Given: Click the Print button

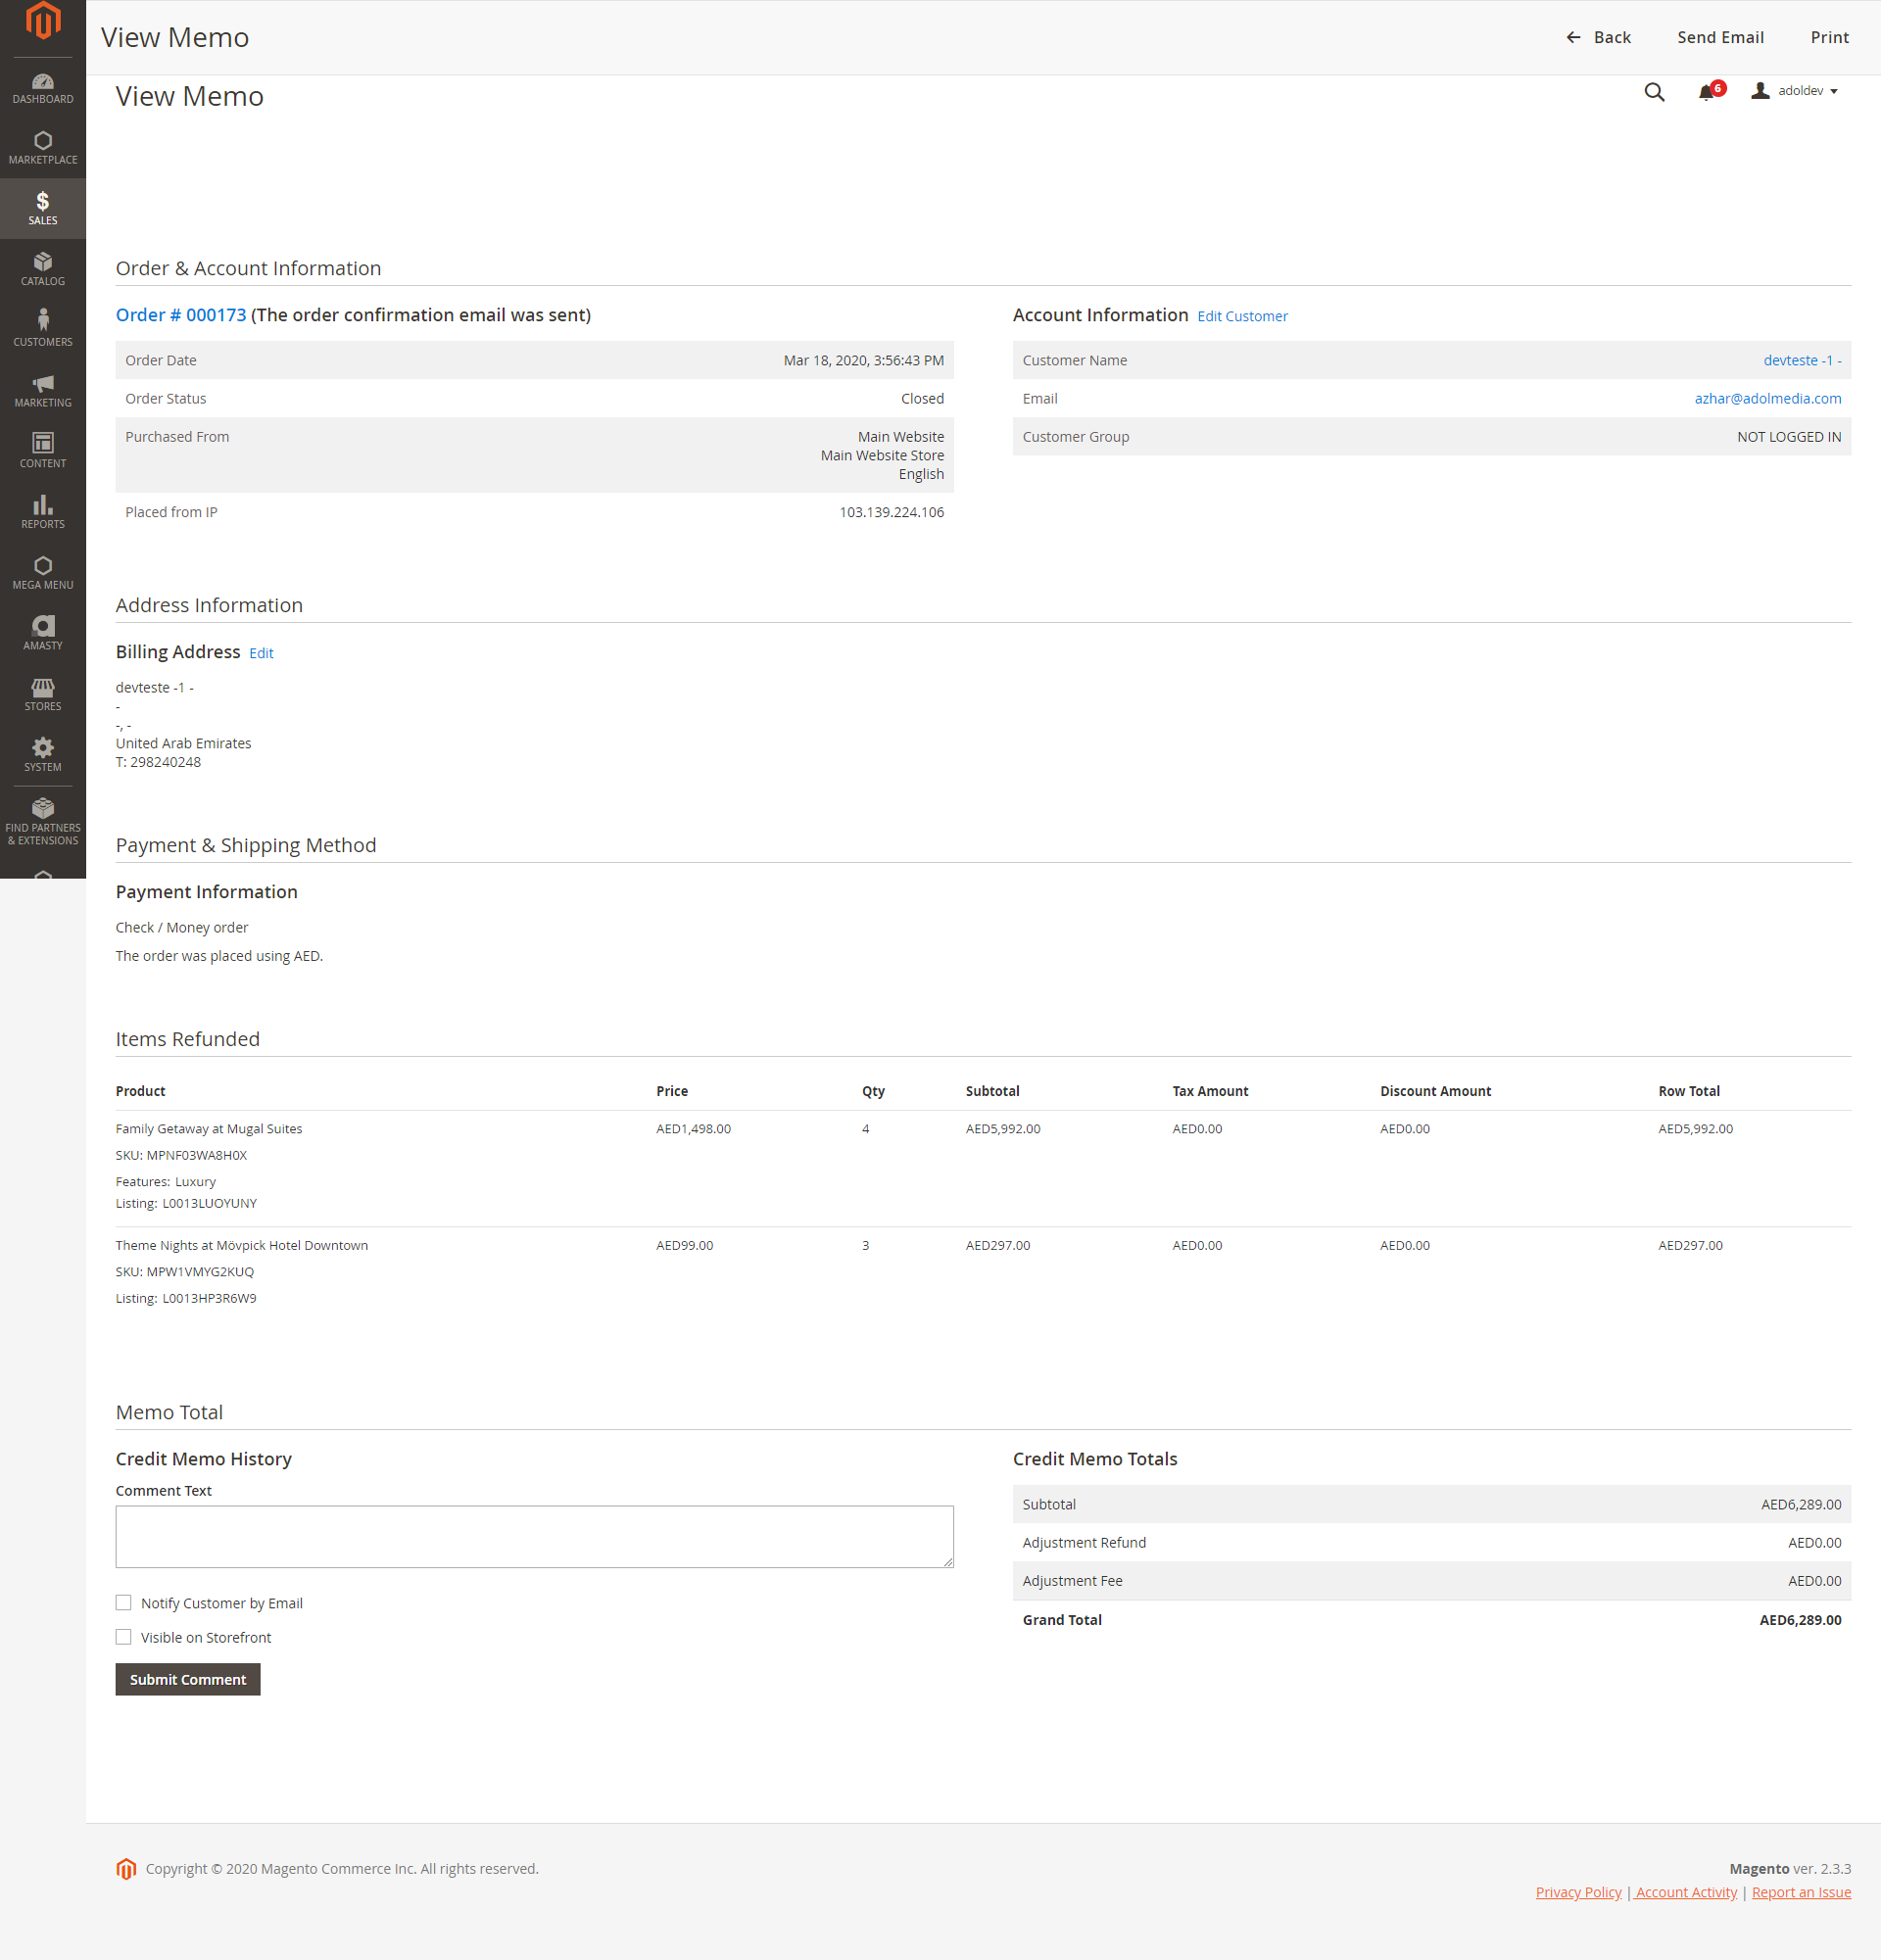Looking at the screenshot, I should click(1829, 37).
